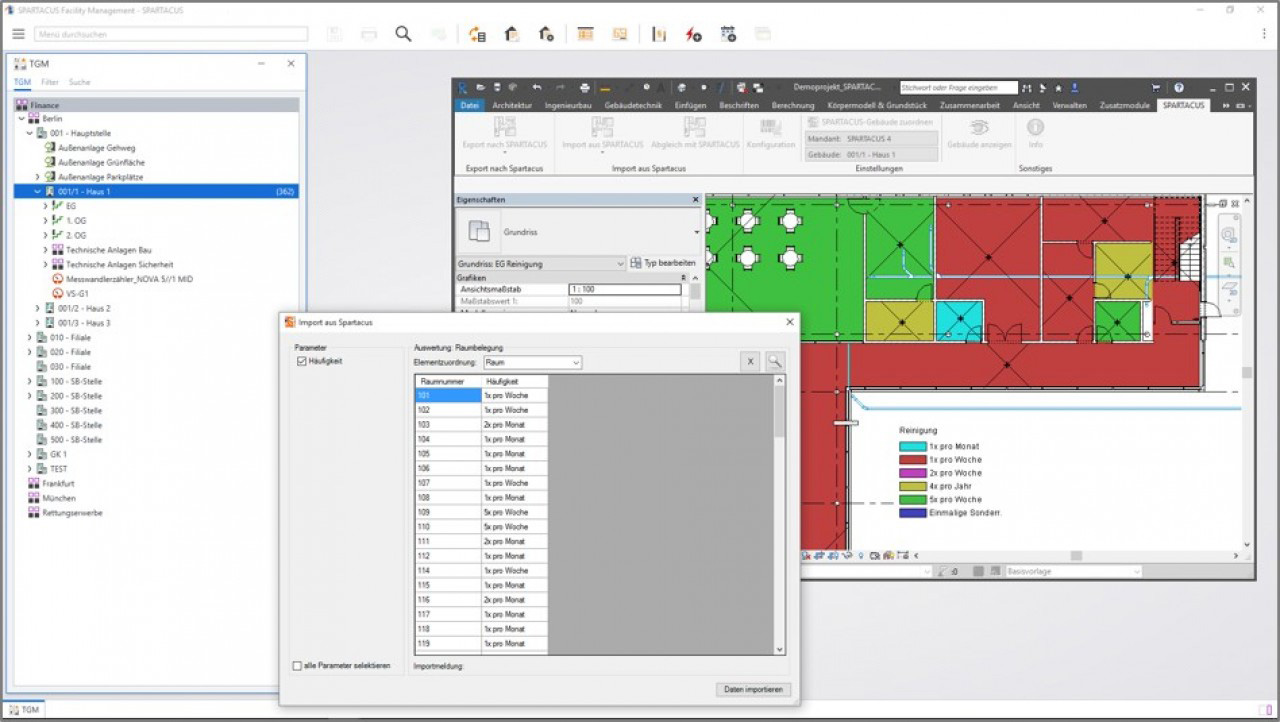Screen dimensions: 1280x722
Task: Click the Abgleich mit SPARTACUS ribbon icon
Action: (x=694, y=127)
